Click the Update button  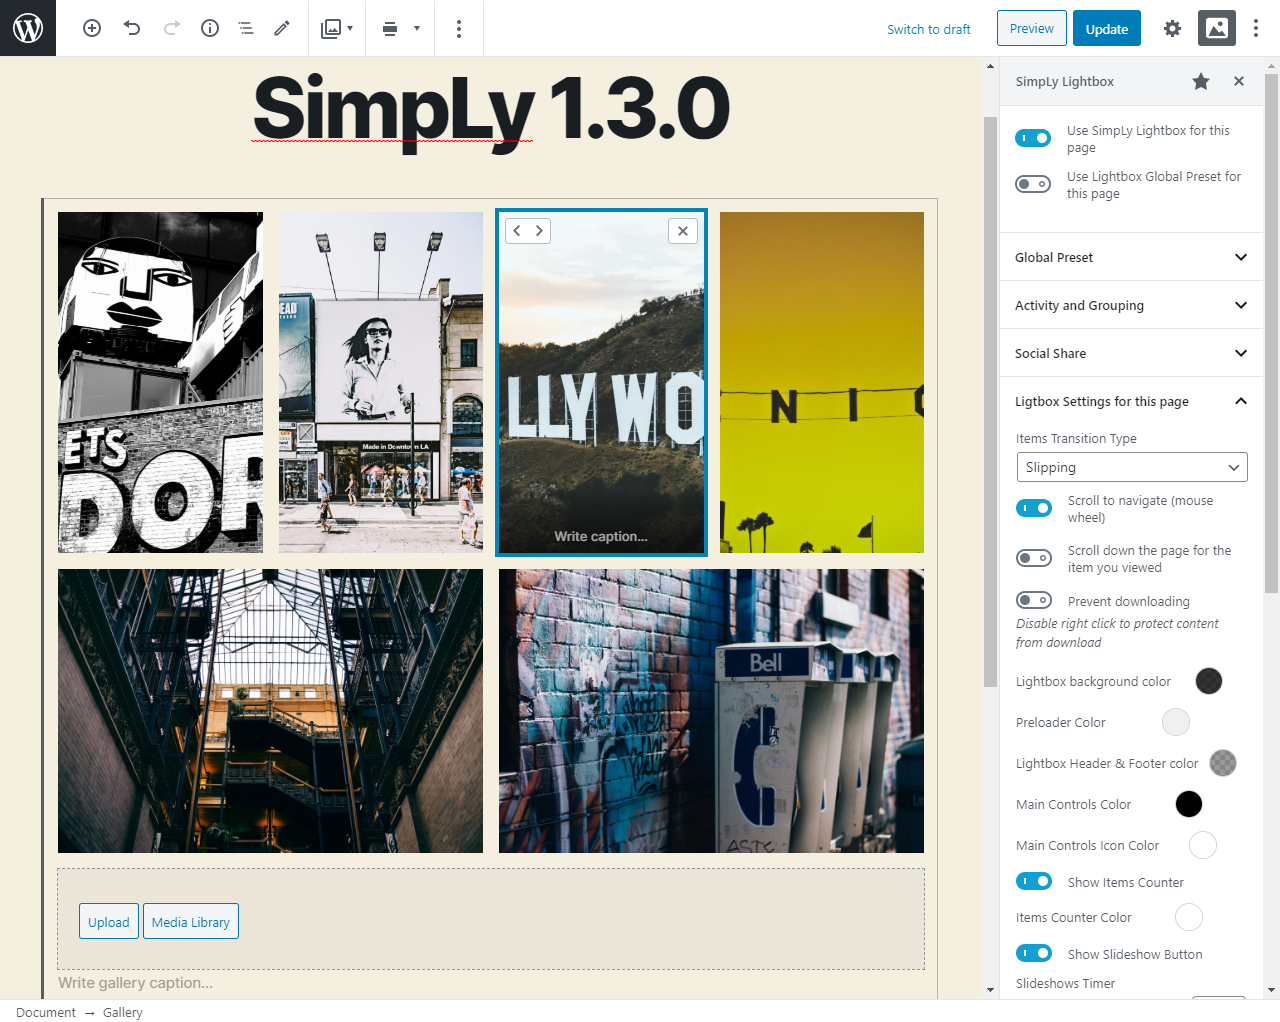tap(1107, 28)
